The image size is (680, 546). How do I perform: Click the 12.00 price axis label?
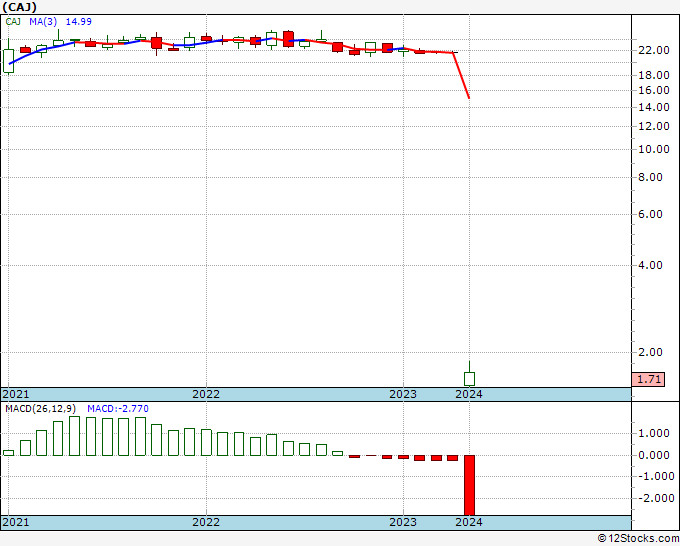pyautogui.click(x=654, y=126)
